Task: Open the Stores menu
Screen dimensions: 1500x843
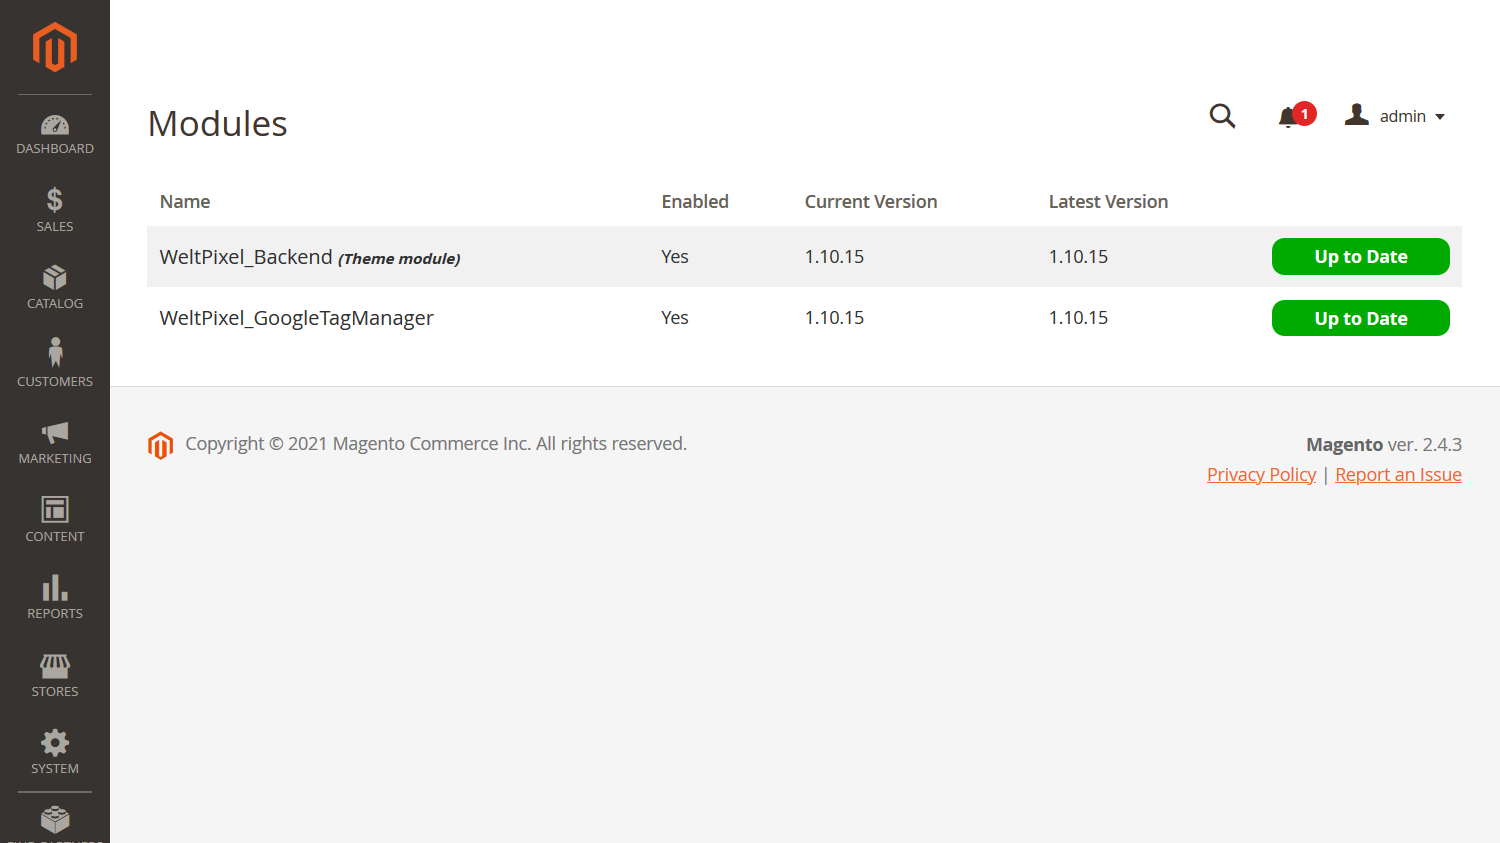Action: point(55,675)
